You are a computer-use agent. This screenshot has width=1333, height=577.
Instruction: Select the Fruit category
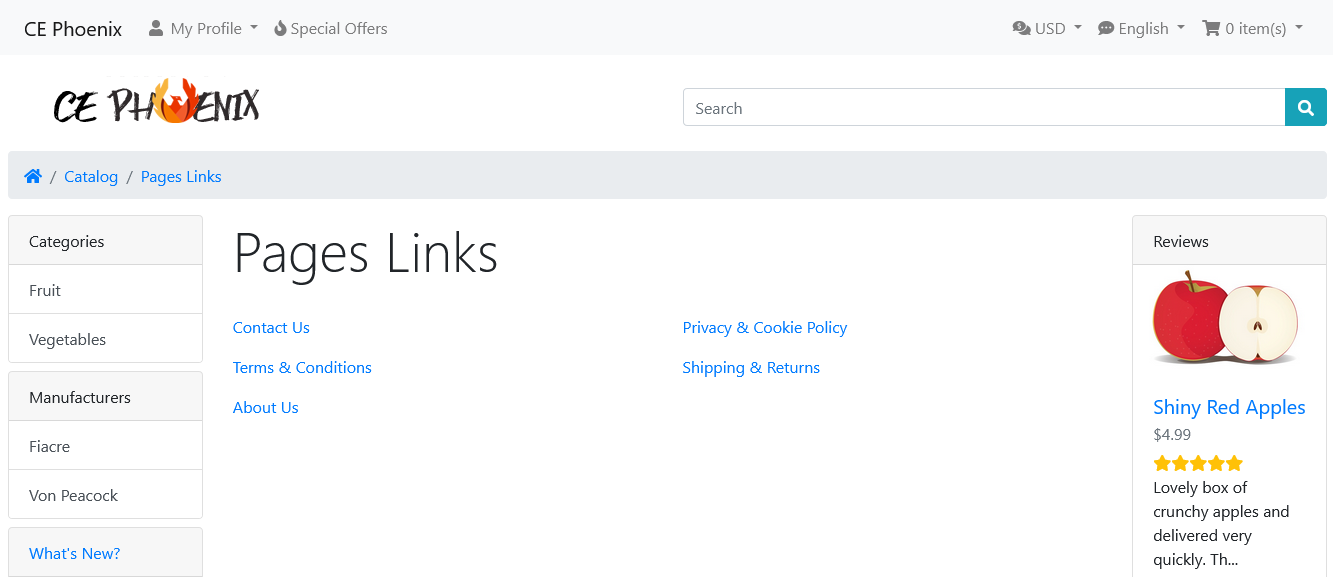(x=105, y=290)
